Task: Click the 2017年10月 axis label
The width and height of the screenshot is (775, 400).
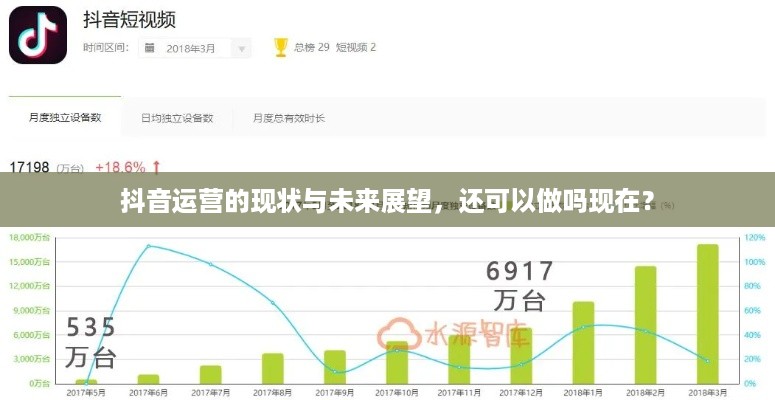Action: point(397,393)
